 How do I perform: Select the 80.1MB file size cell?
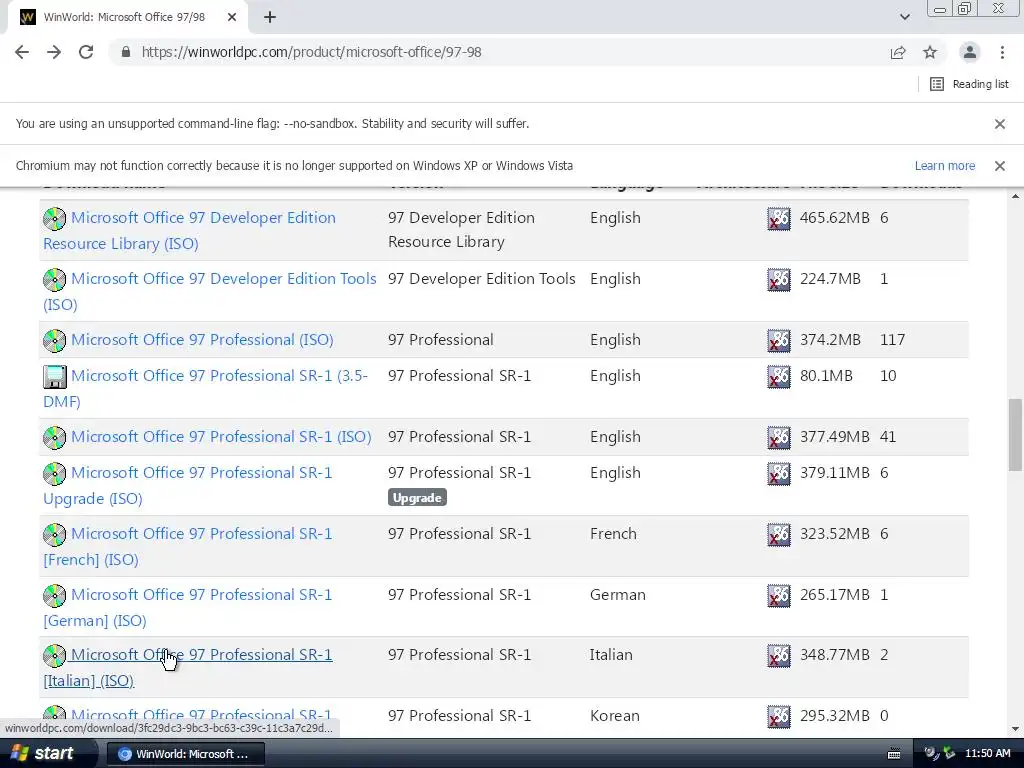click(826, 376)
